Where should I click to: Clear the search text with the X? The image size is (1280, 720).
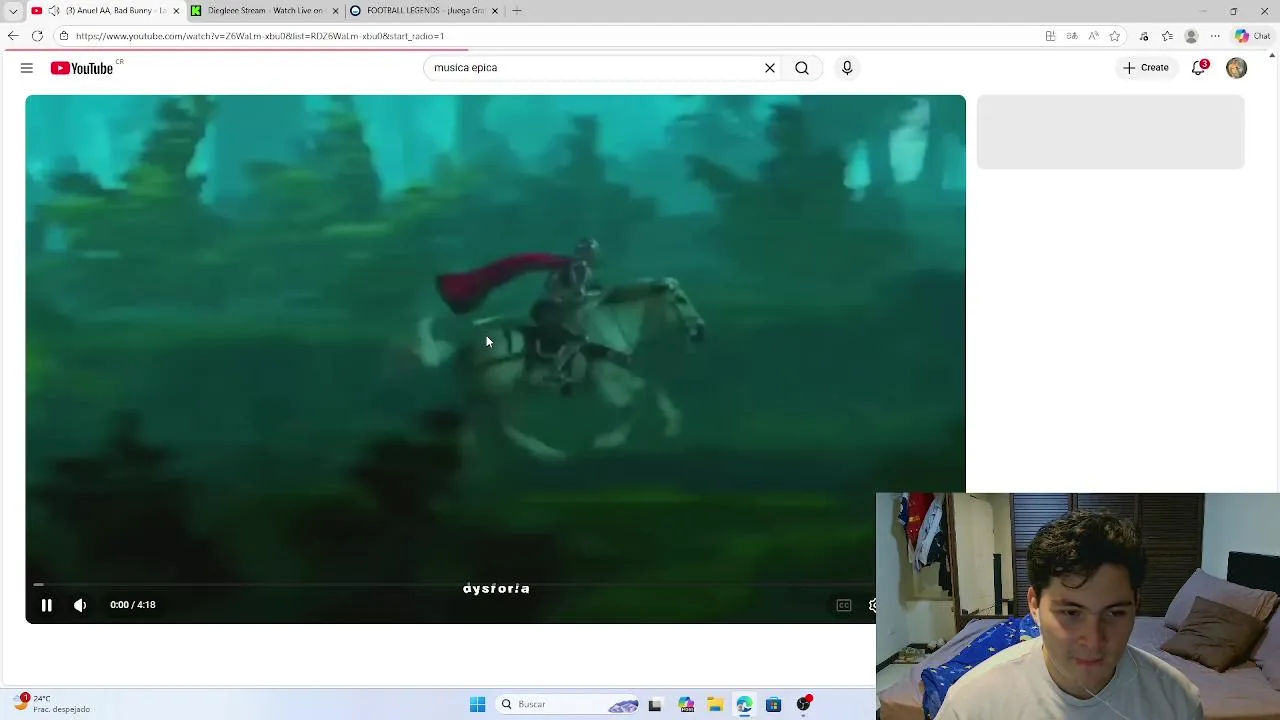[770, 68]
